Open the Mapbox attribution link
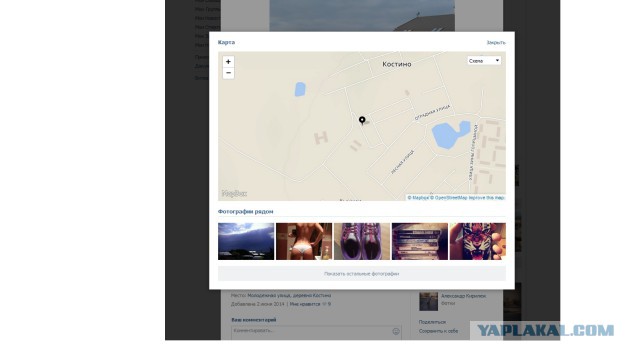640x360 pixels. click(x=418, y=198)
